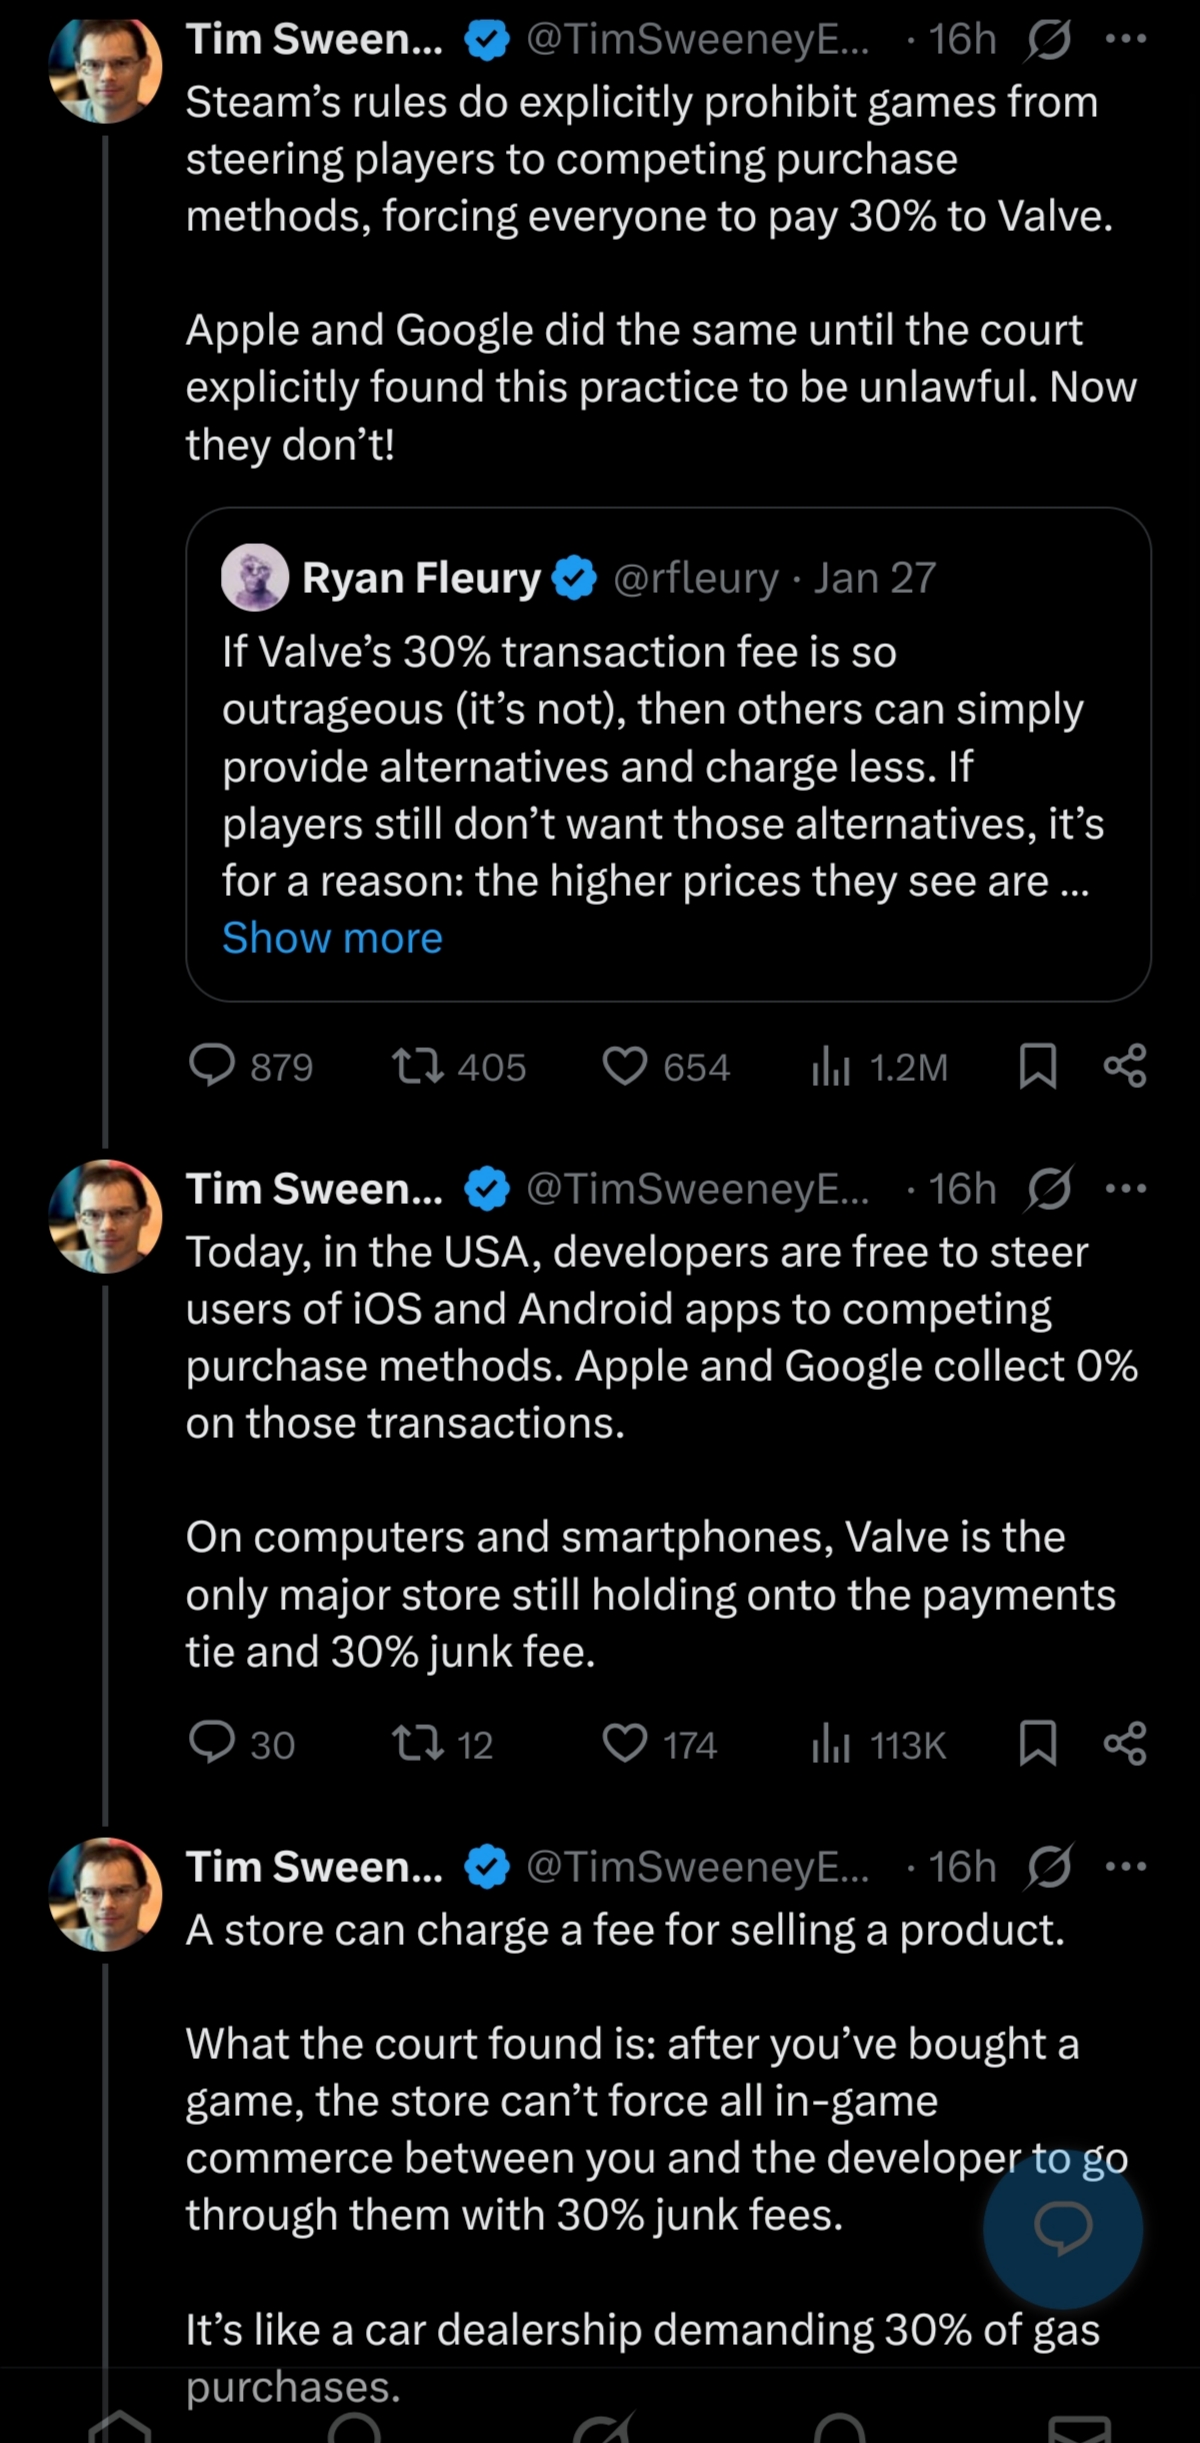Expand Ryan Fleury's quote with Show more
The height and width of the screenshot is (2443, 1200).
332,938
